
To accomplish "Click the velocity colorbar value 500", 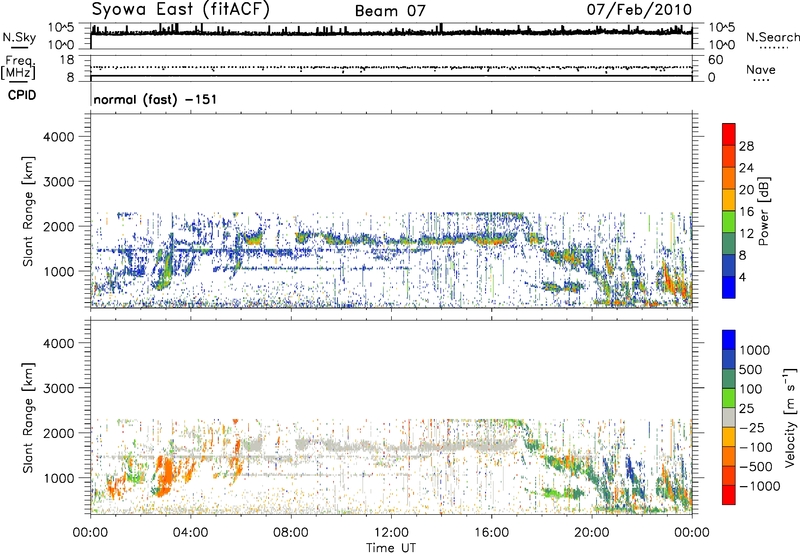I will pos(752,369).
